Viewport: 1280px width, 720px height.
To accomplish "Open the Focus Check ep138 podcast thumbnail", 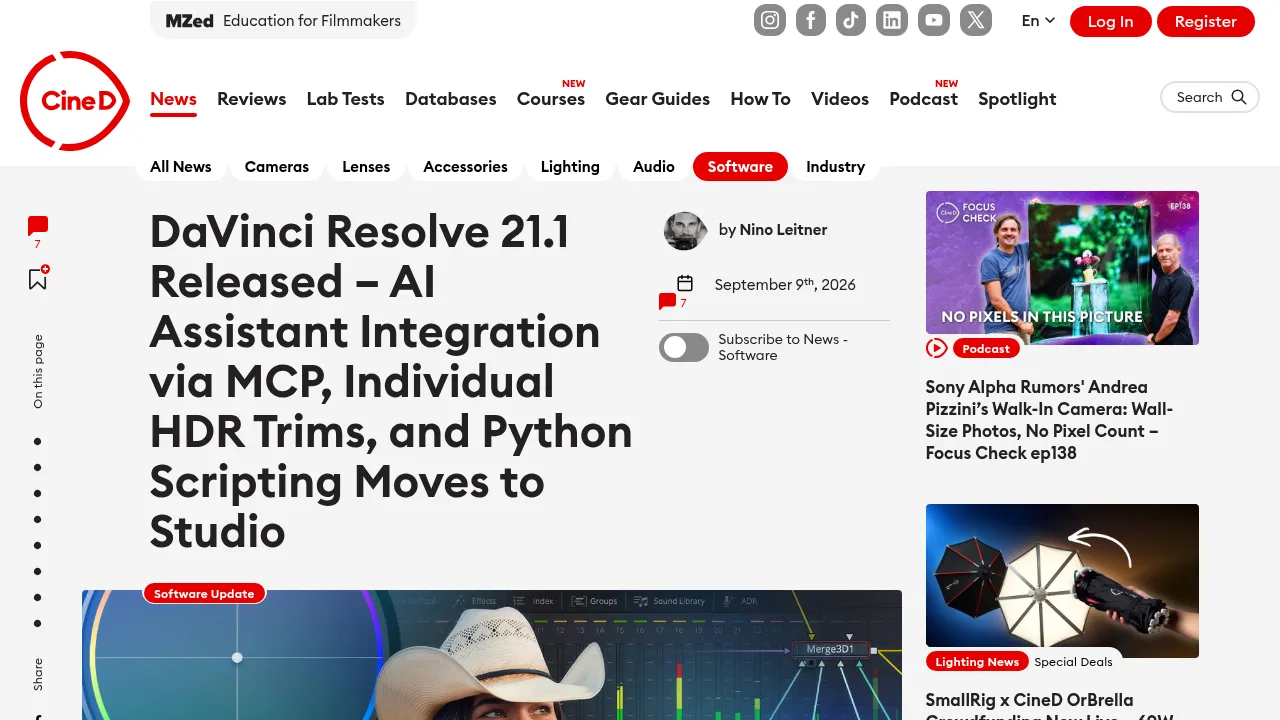I will (x=1062, y=268).
